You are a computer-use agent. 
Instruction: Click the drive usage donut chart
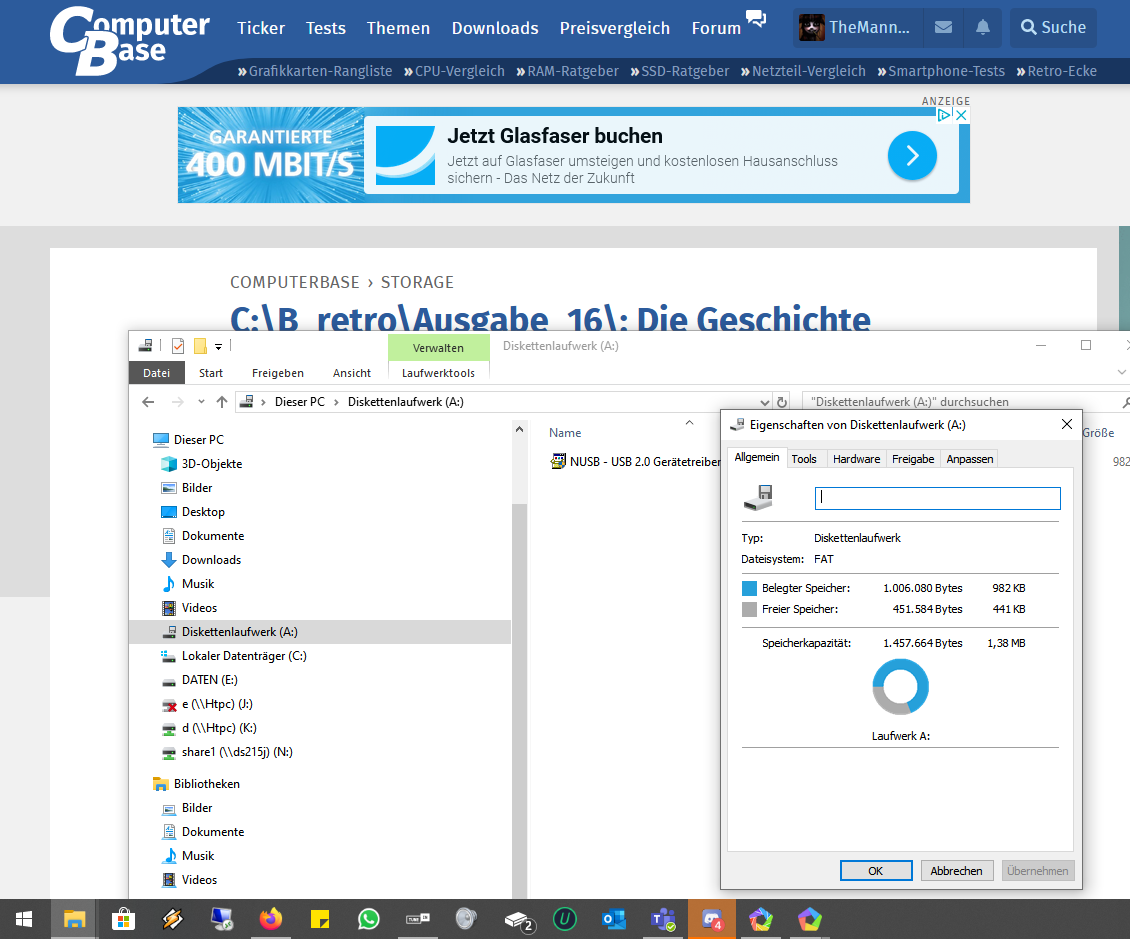click(901, 687)
